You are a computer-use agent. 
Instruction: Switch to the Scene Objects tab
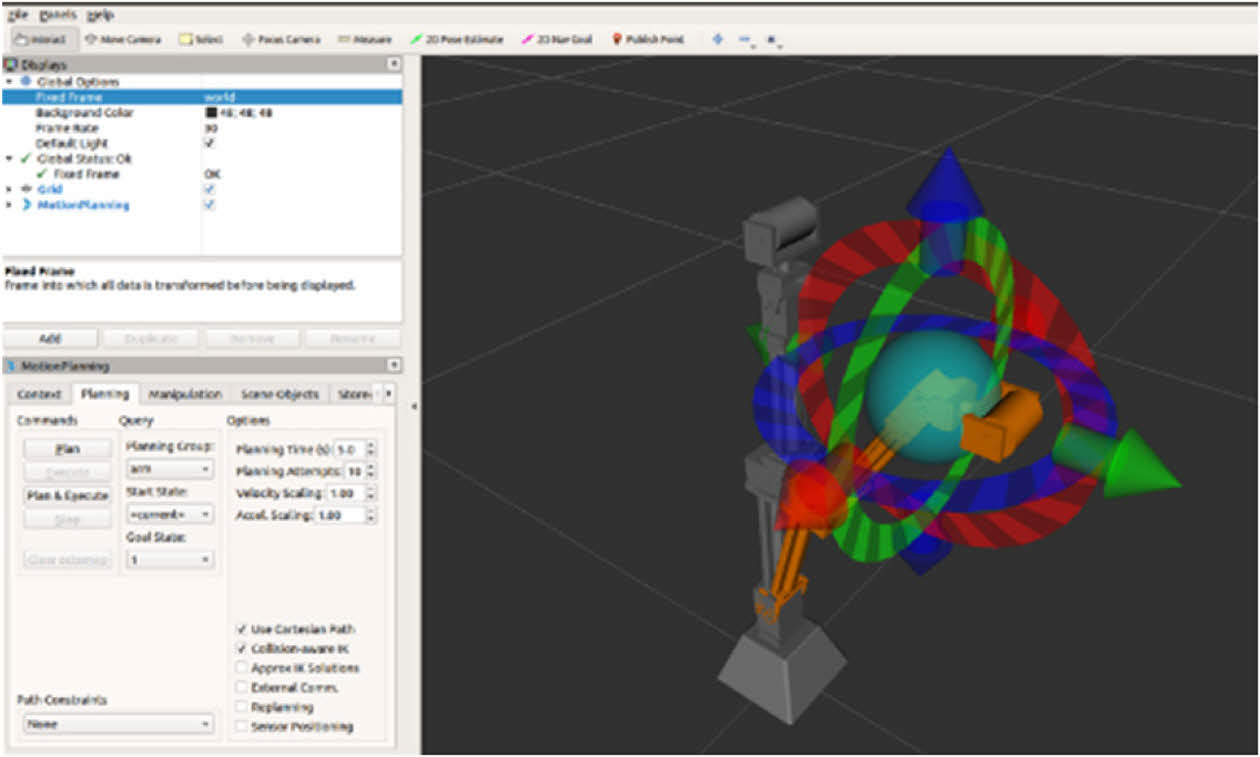click(x=280, y=394)
